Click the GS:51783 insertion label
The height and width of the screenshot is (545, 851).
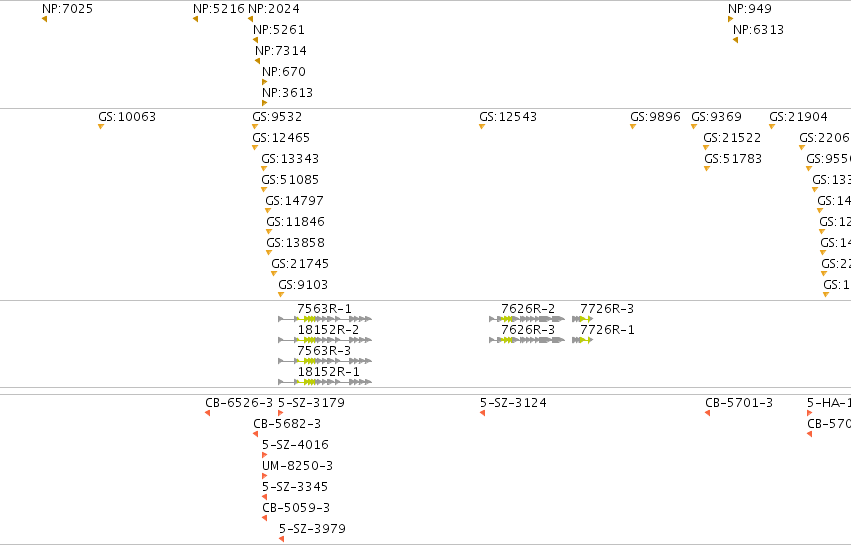[733, 159]
